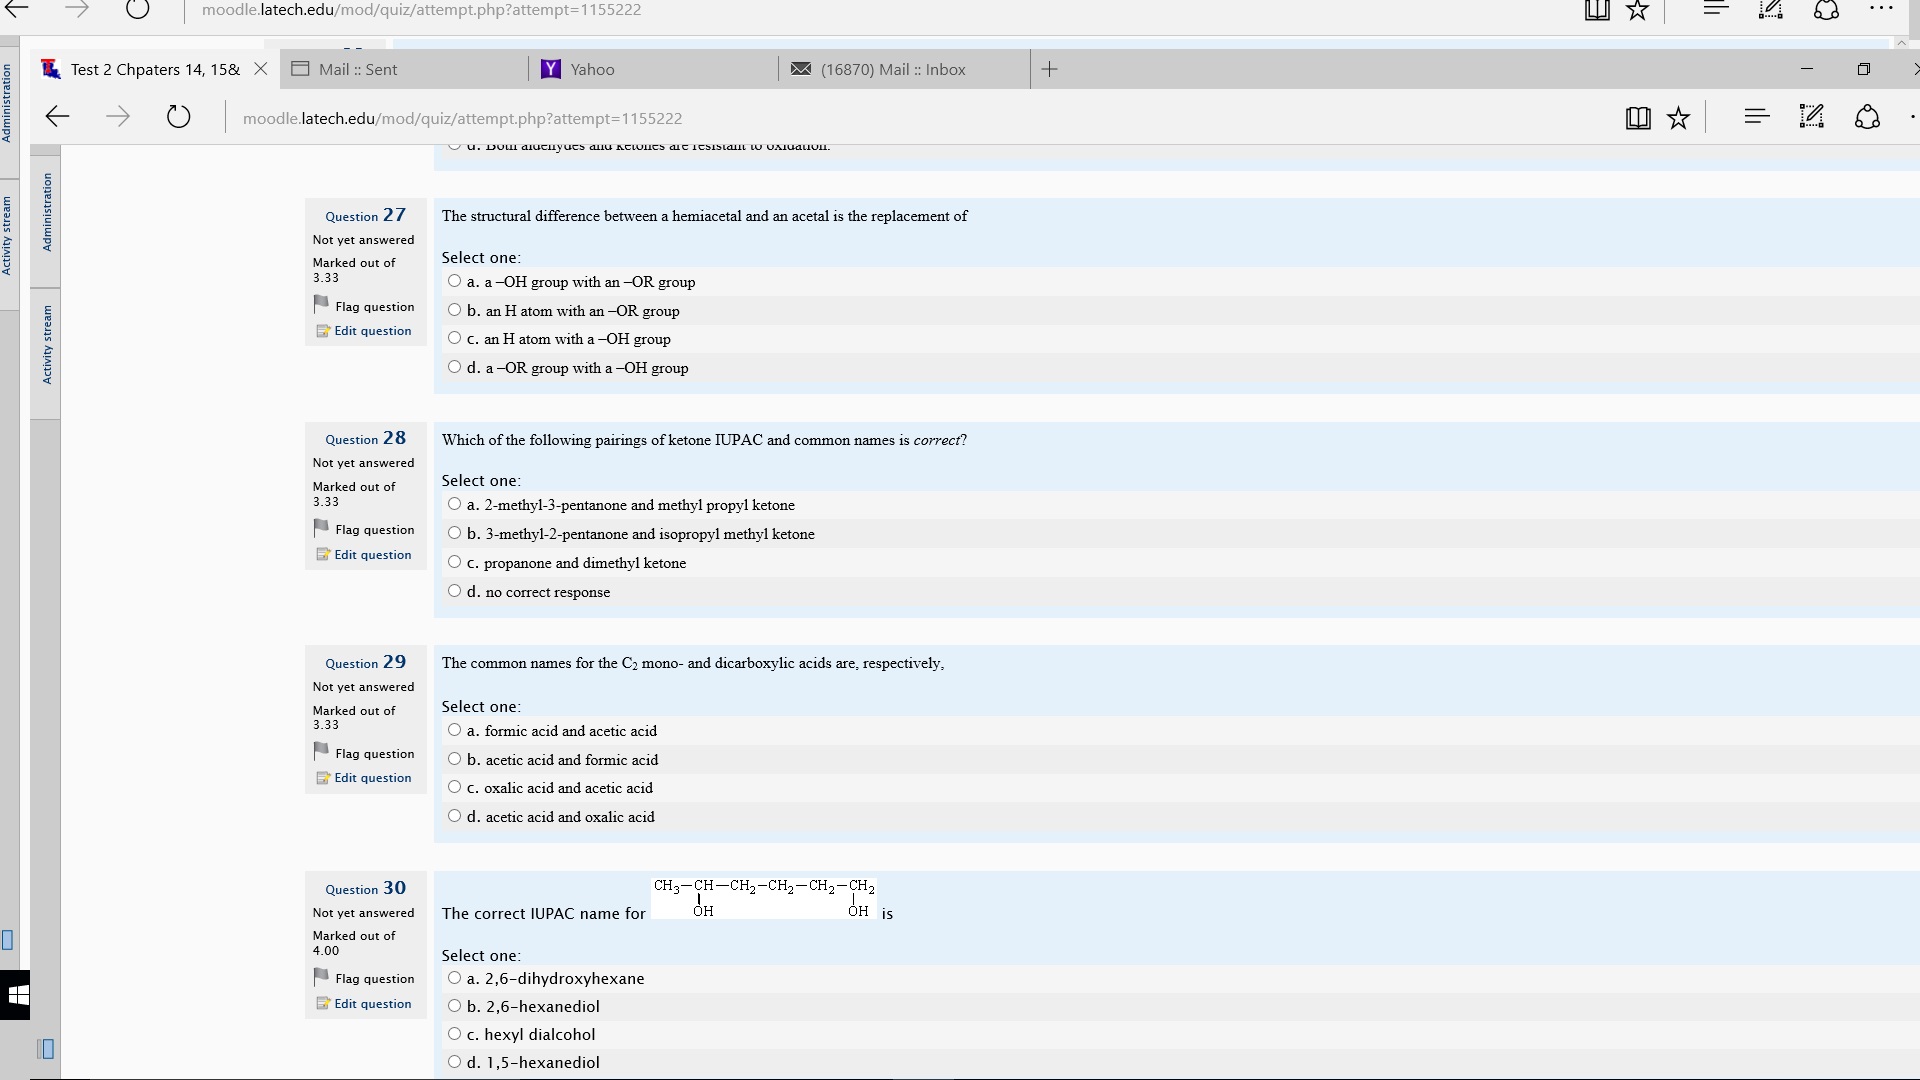Open a new tab with plus icon
This screenshot has height=1080, width=1920.
[x=1049, y=69]
